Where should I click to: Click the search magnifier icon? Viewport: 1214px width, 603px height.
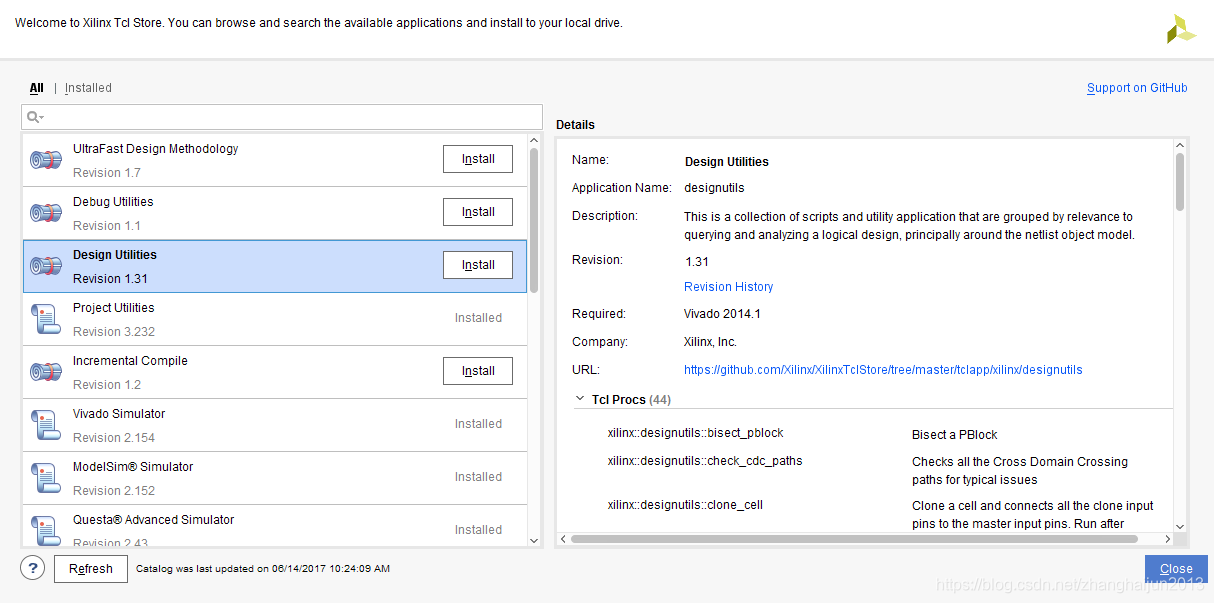click(32, 117)
